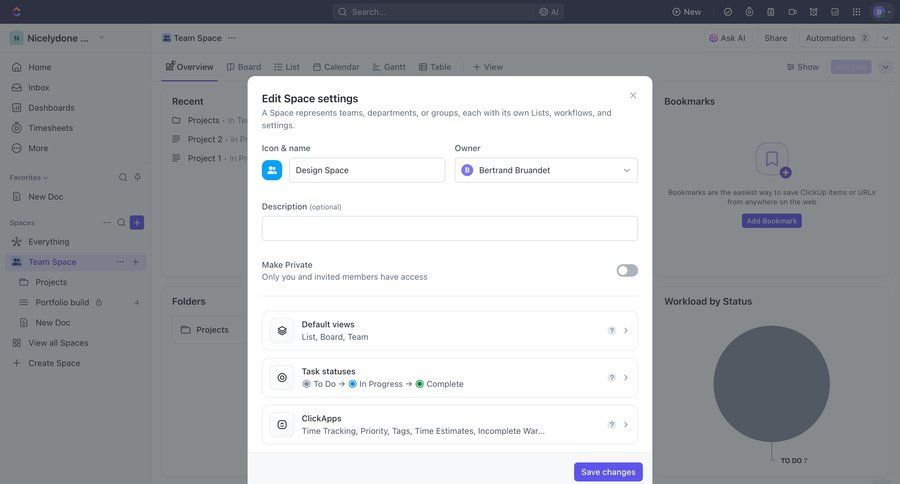This screenshot has height=484, width=900.
Task: Open the user avatar menu in top bar
Action: click(x=882, y=11)
